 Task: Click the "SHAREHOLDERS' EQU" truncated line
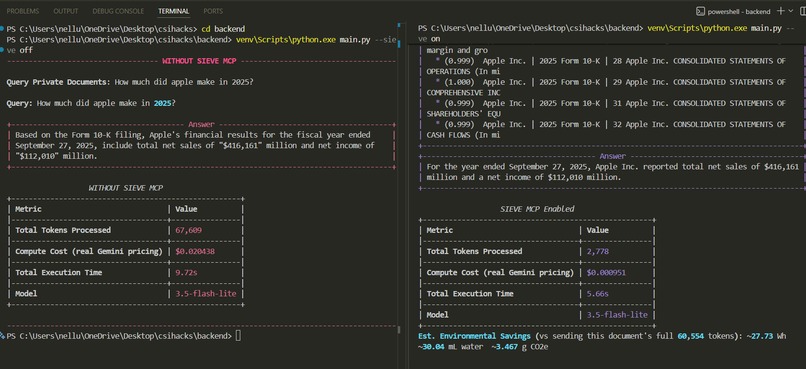(464, 114)
